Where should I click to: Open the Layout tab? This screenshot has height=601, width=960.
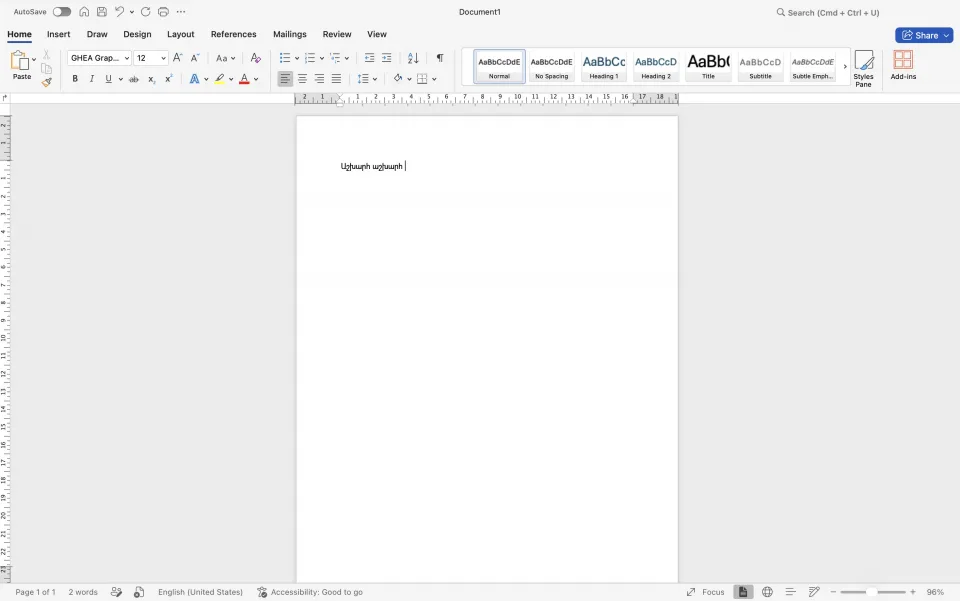click(181, 34)
